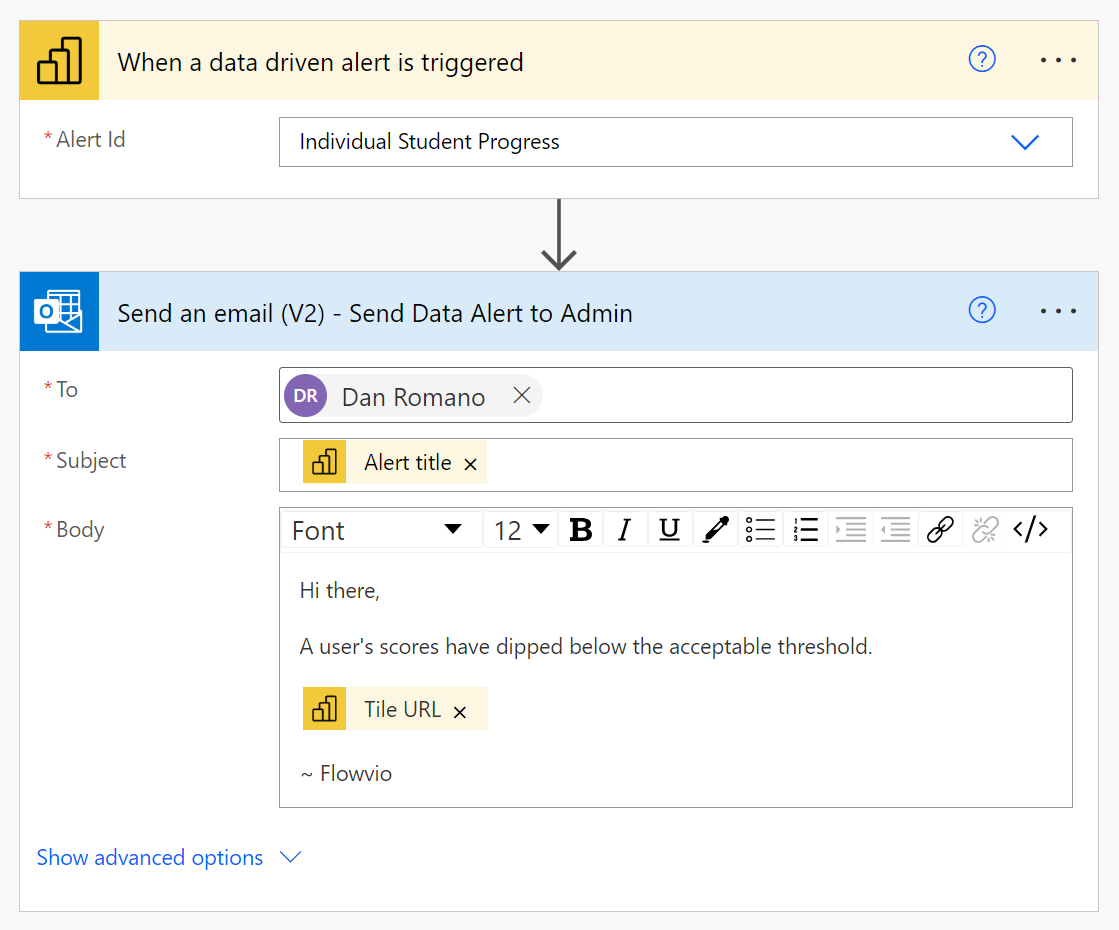1119x930 pixels.
Task: Remove Dan Romano from the To field
Action: pyautogui.click(x=522, y=395)
